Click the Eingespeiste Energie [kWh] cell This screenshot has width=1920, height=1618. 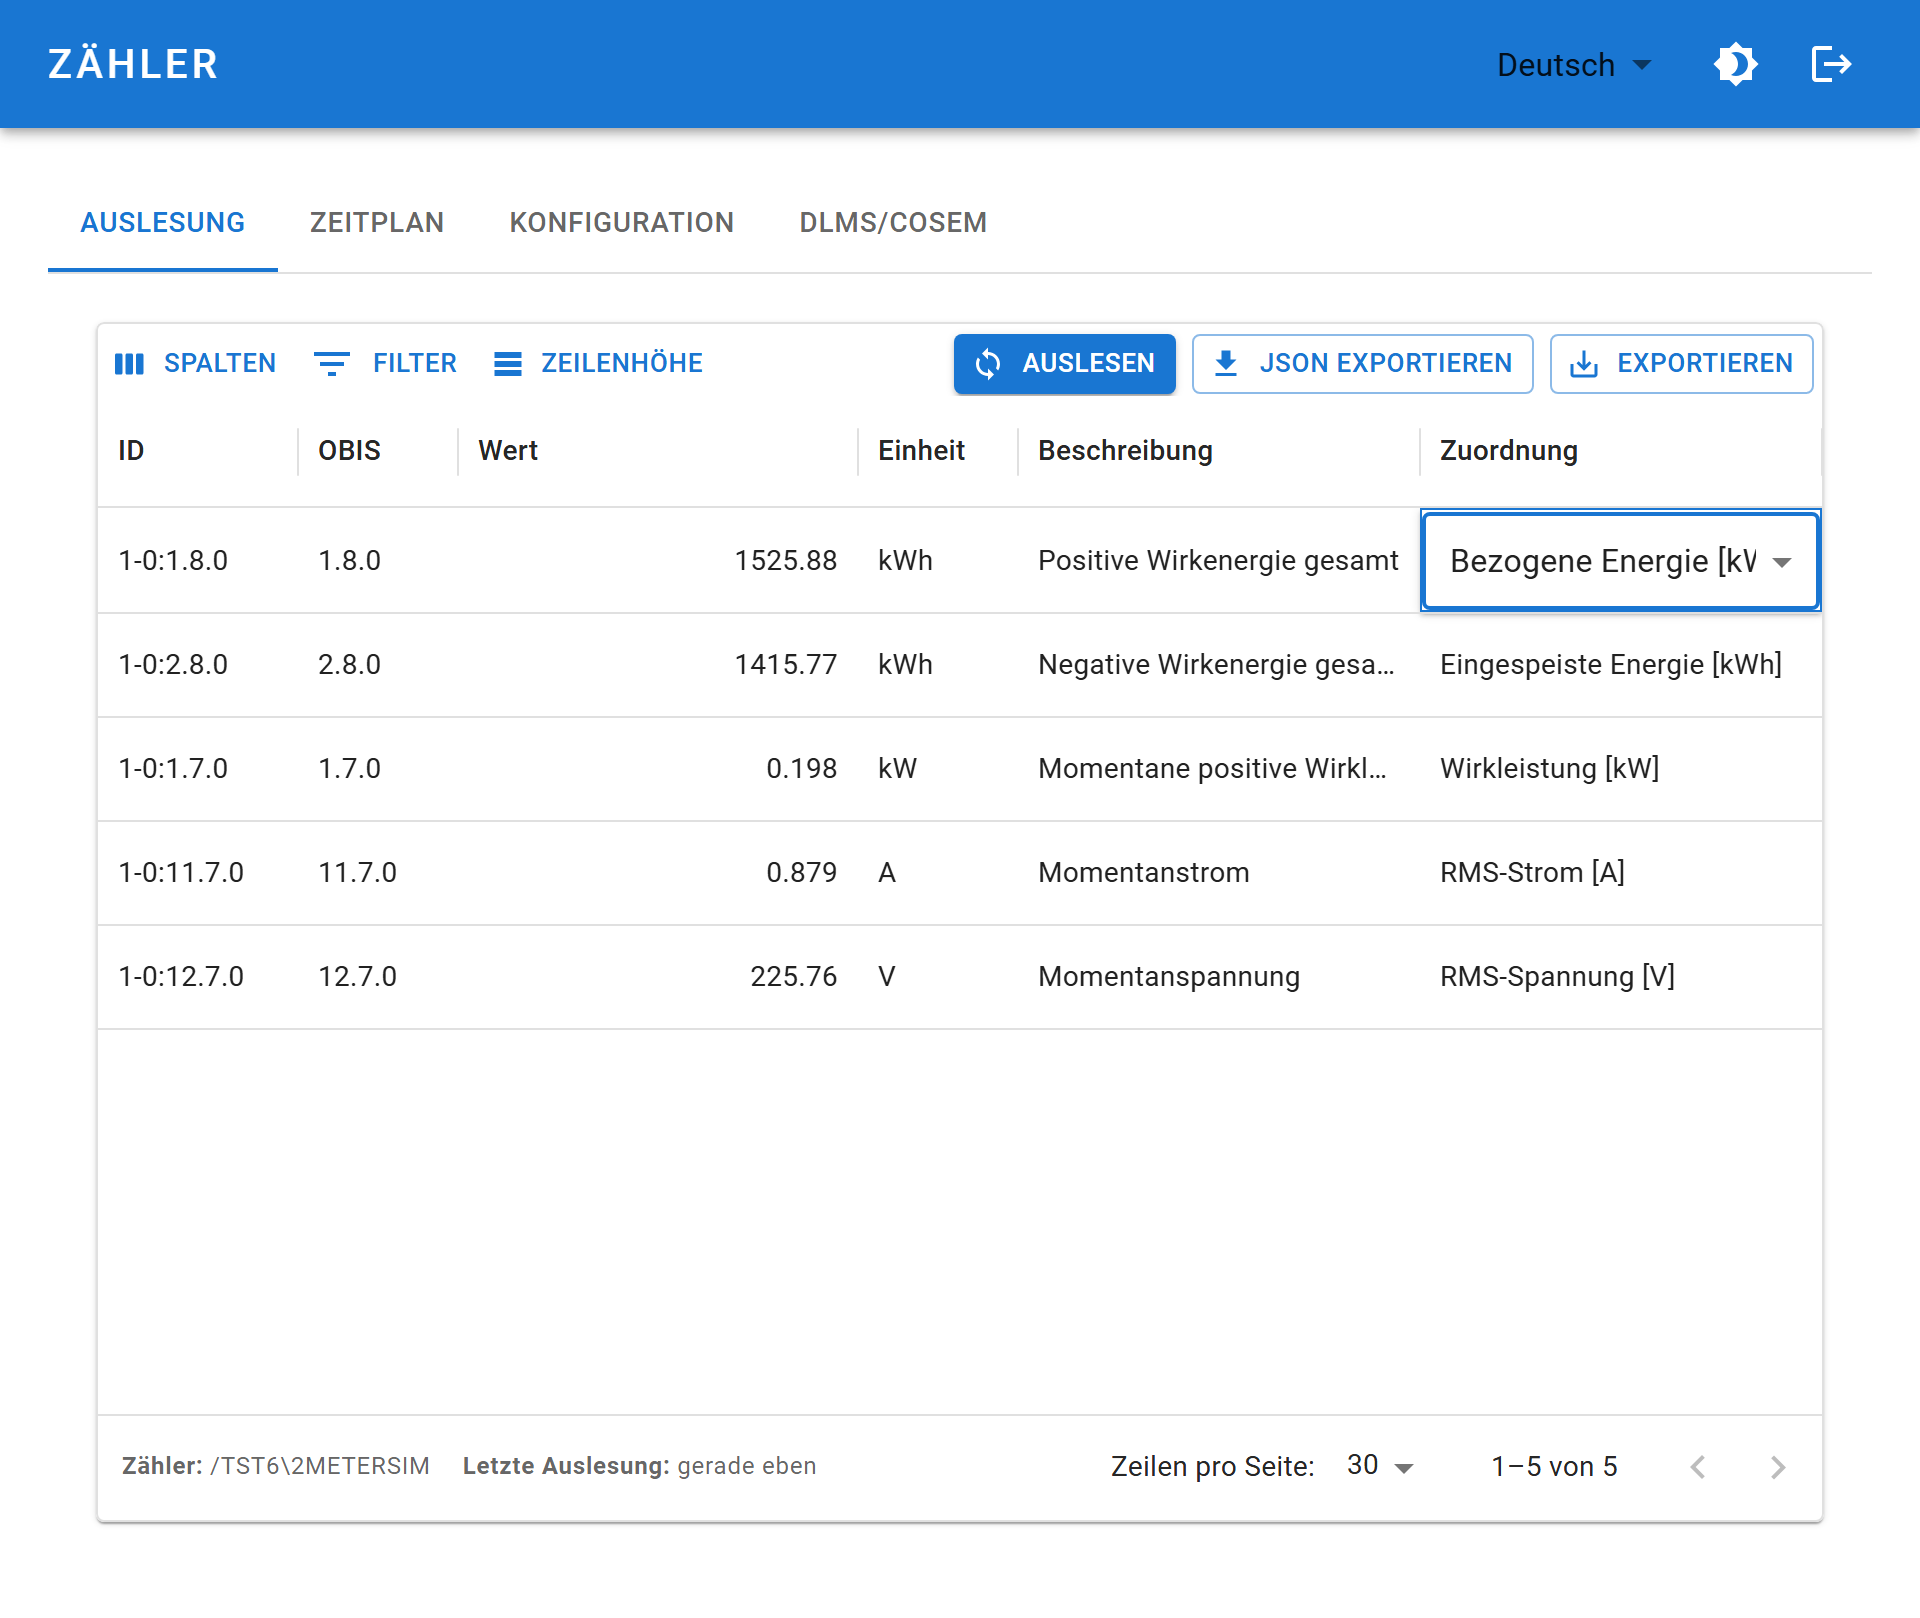1621,664
